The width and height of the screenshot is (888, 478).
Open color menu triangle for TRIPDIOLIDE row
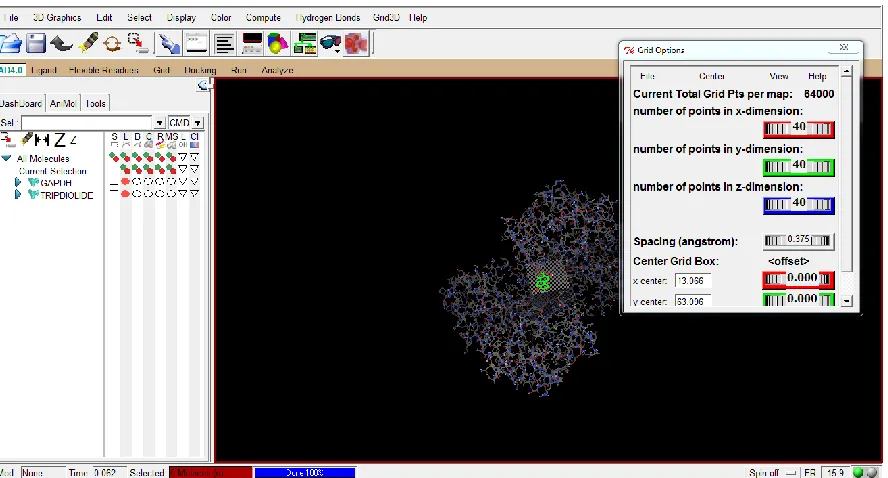tap(194, 194)
